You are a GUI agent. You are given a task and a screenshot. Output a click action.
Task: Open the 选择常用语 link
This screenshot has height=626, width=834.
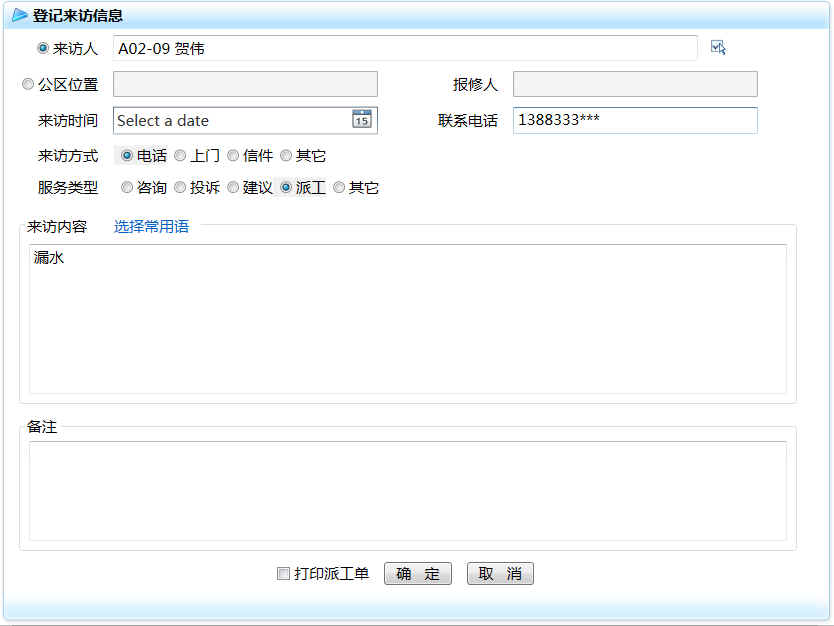point(152,227)
